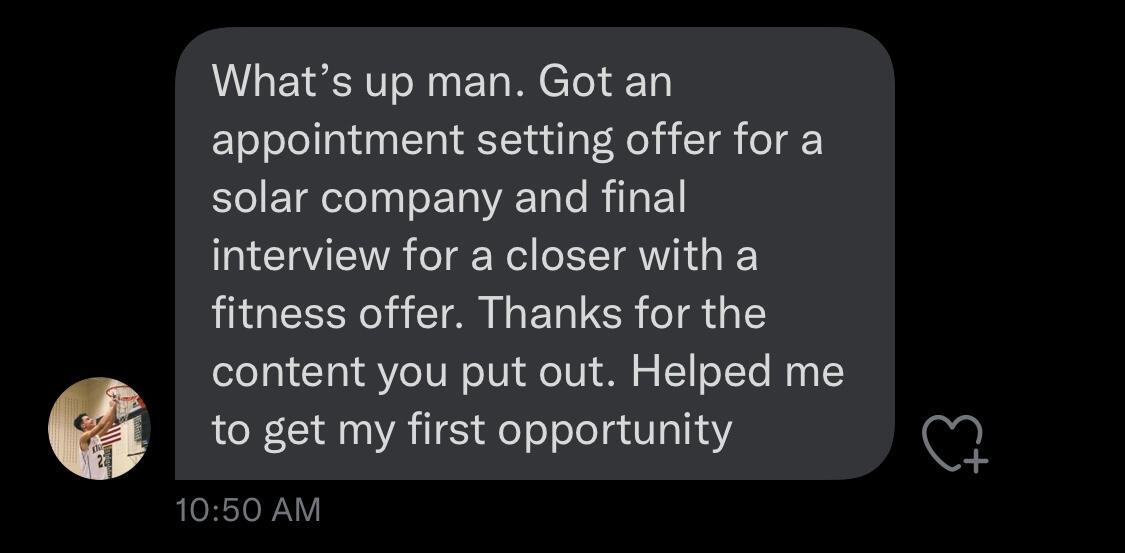Image resolution: width=1125 pixels, height=553 pixels.
Task: Click "to get my" on the last line
Action: point(303,430)
